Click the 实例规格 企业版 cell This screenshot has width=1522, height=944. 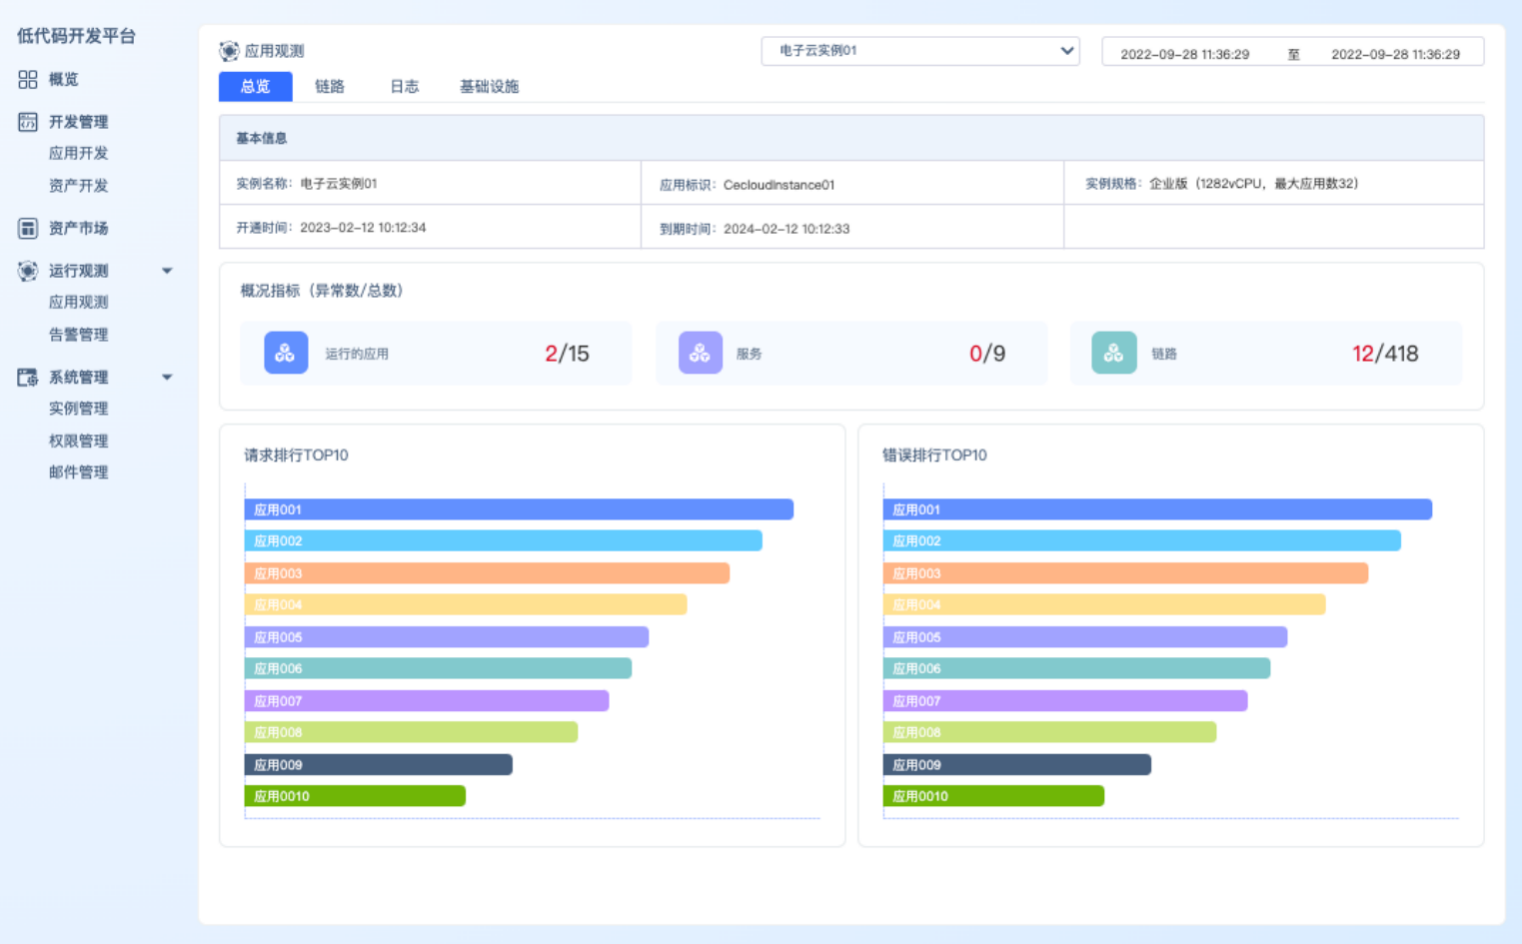pyautogui.click(x=1274, y=183)
